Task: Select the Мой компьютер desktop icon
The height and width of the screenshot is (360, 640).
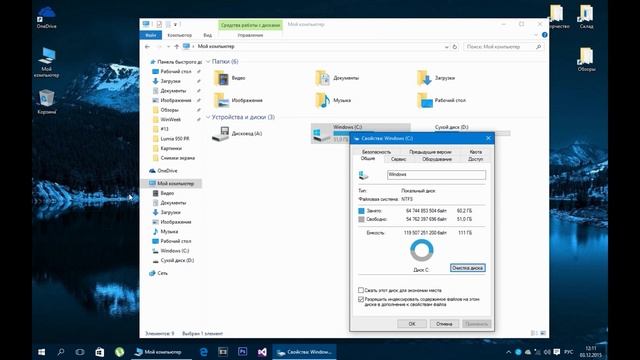Action: tap(46, 62)
